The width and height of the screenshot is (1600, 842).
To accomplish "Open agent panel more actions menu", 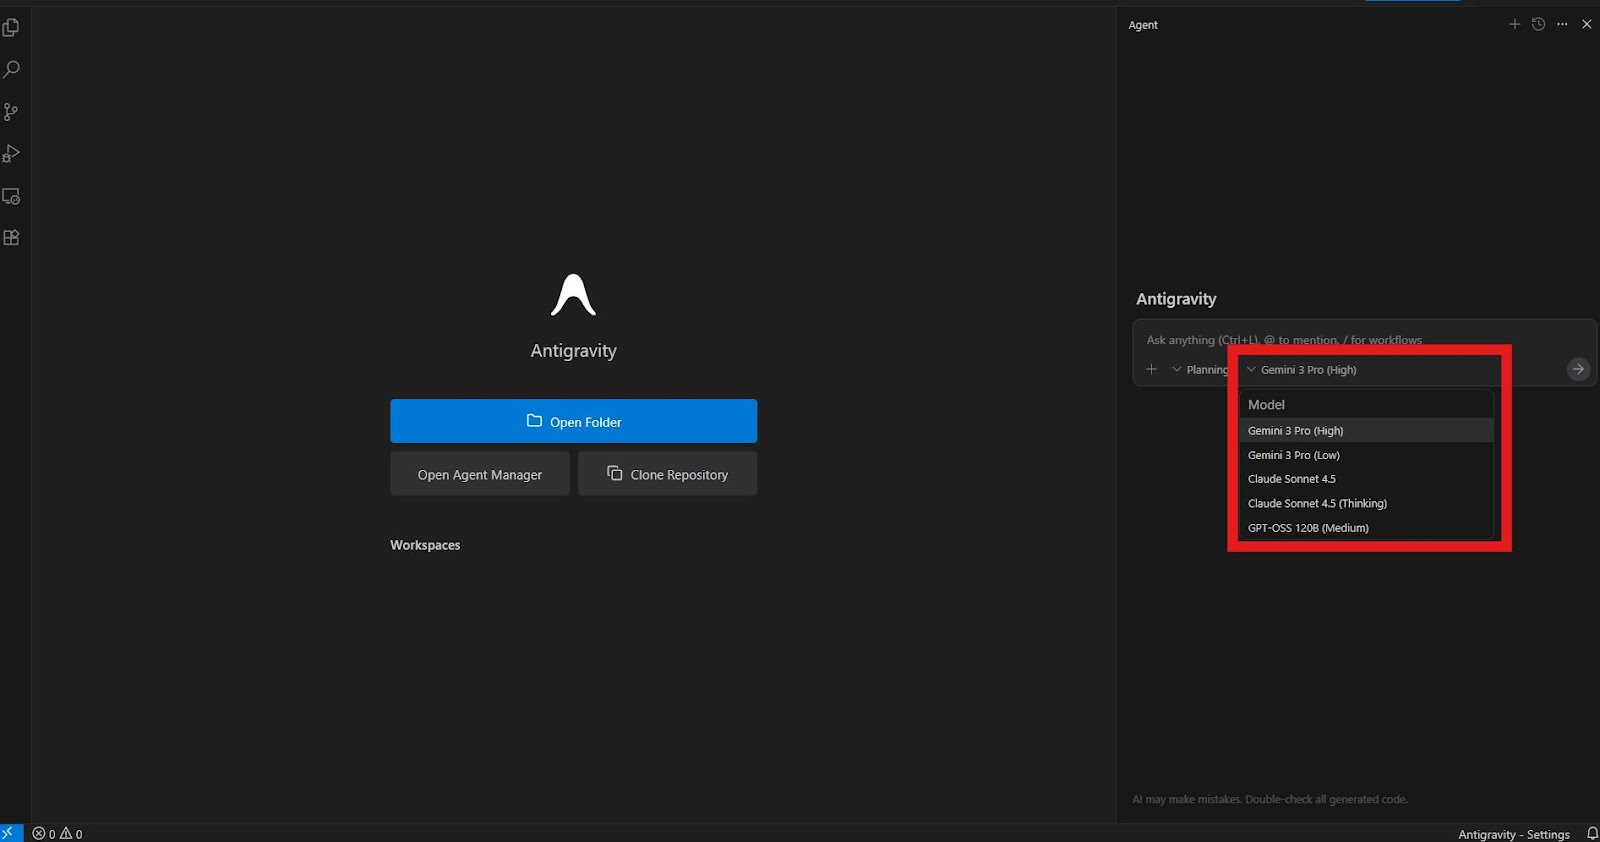I will [x=1562, y=24].
